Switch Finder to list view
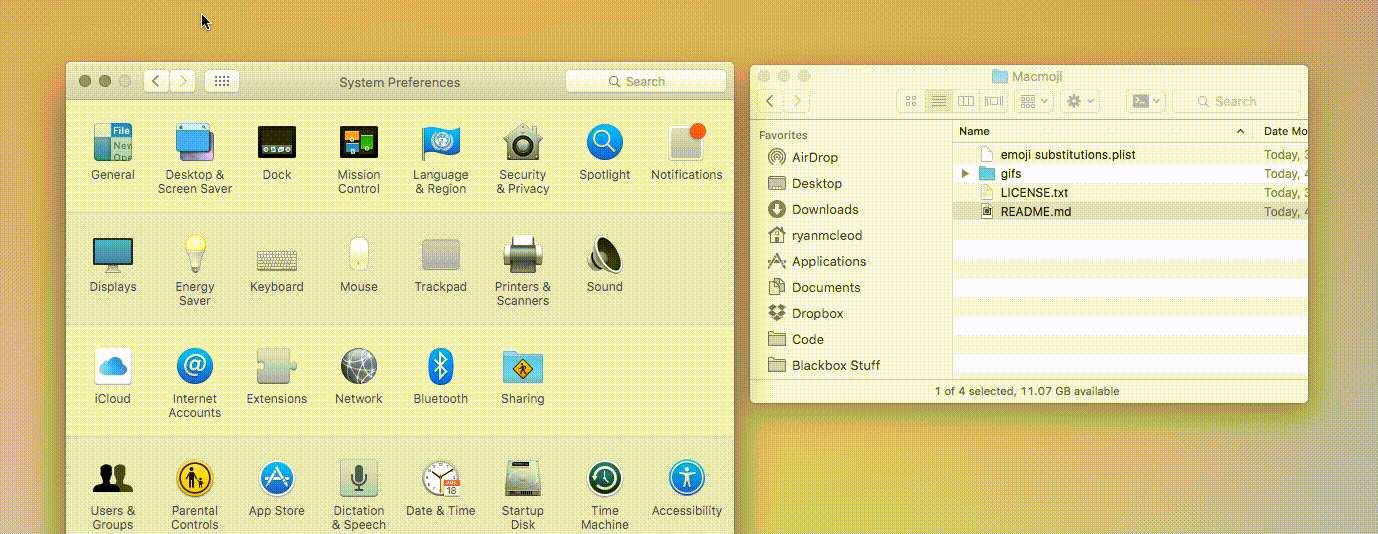 click(x=938, y=101)
